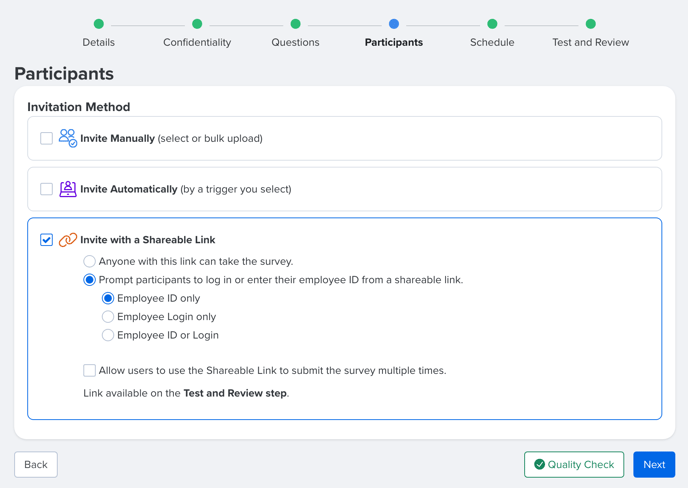Enable the Invite Manually checkbox
The height and width of the screenshot is (488, 688).
(x=47, y=138)
